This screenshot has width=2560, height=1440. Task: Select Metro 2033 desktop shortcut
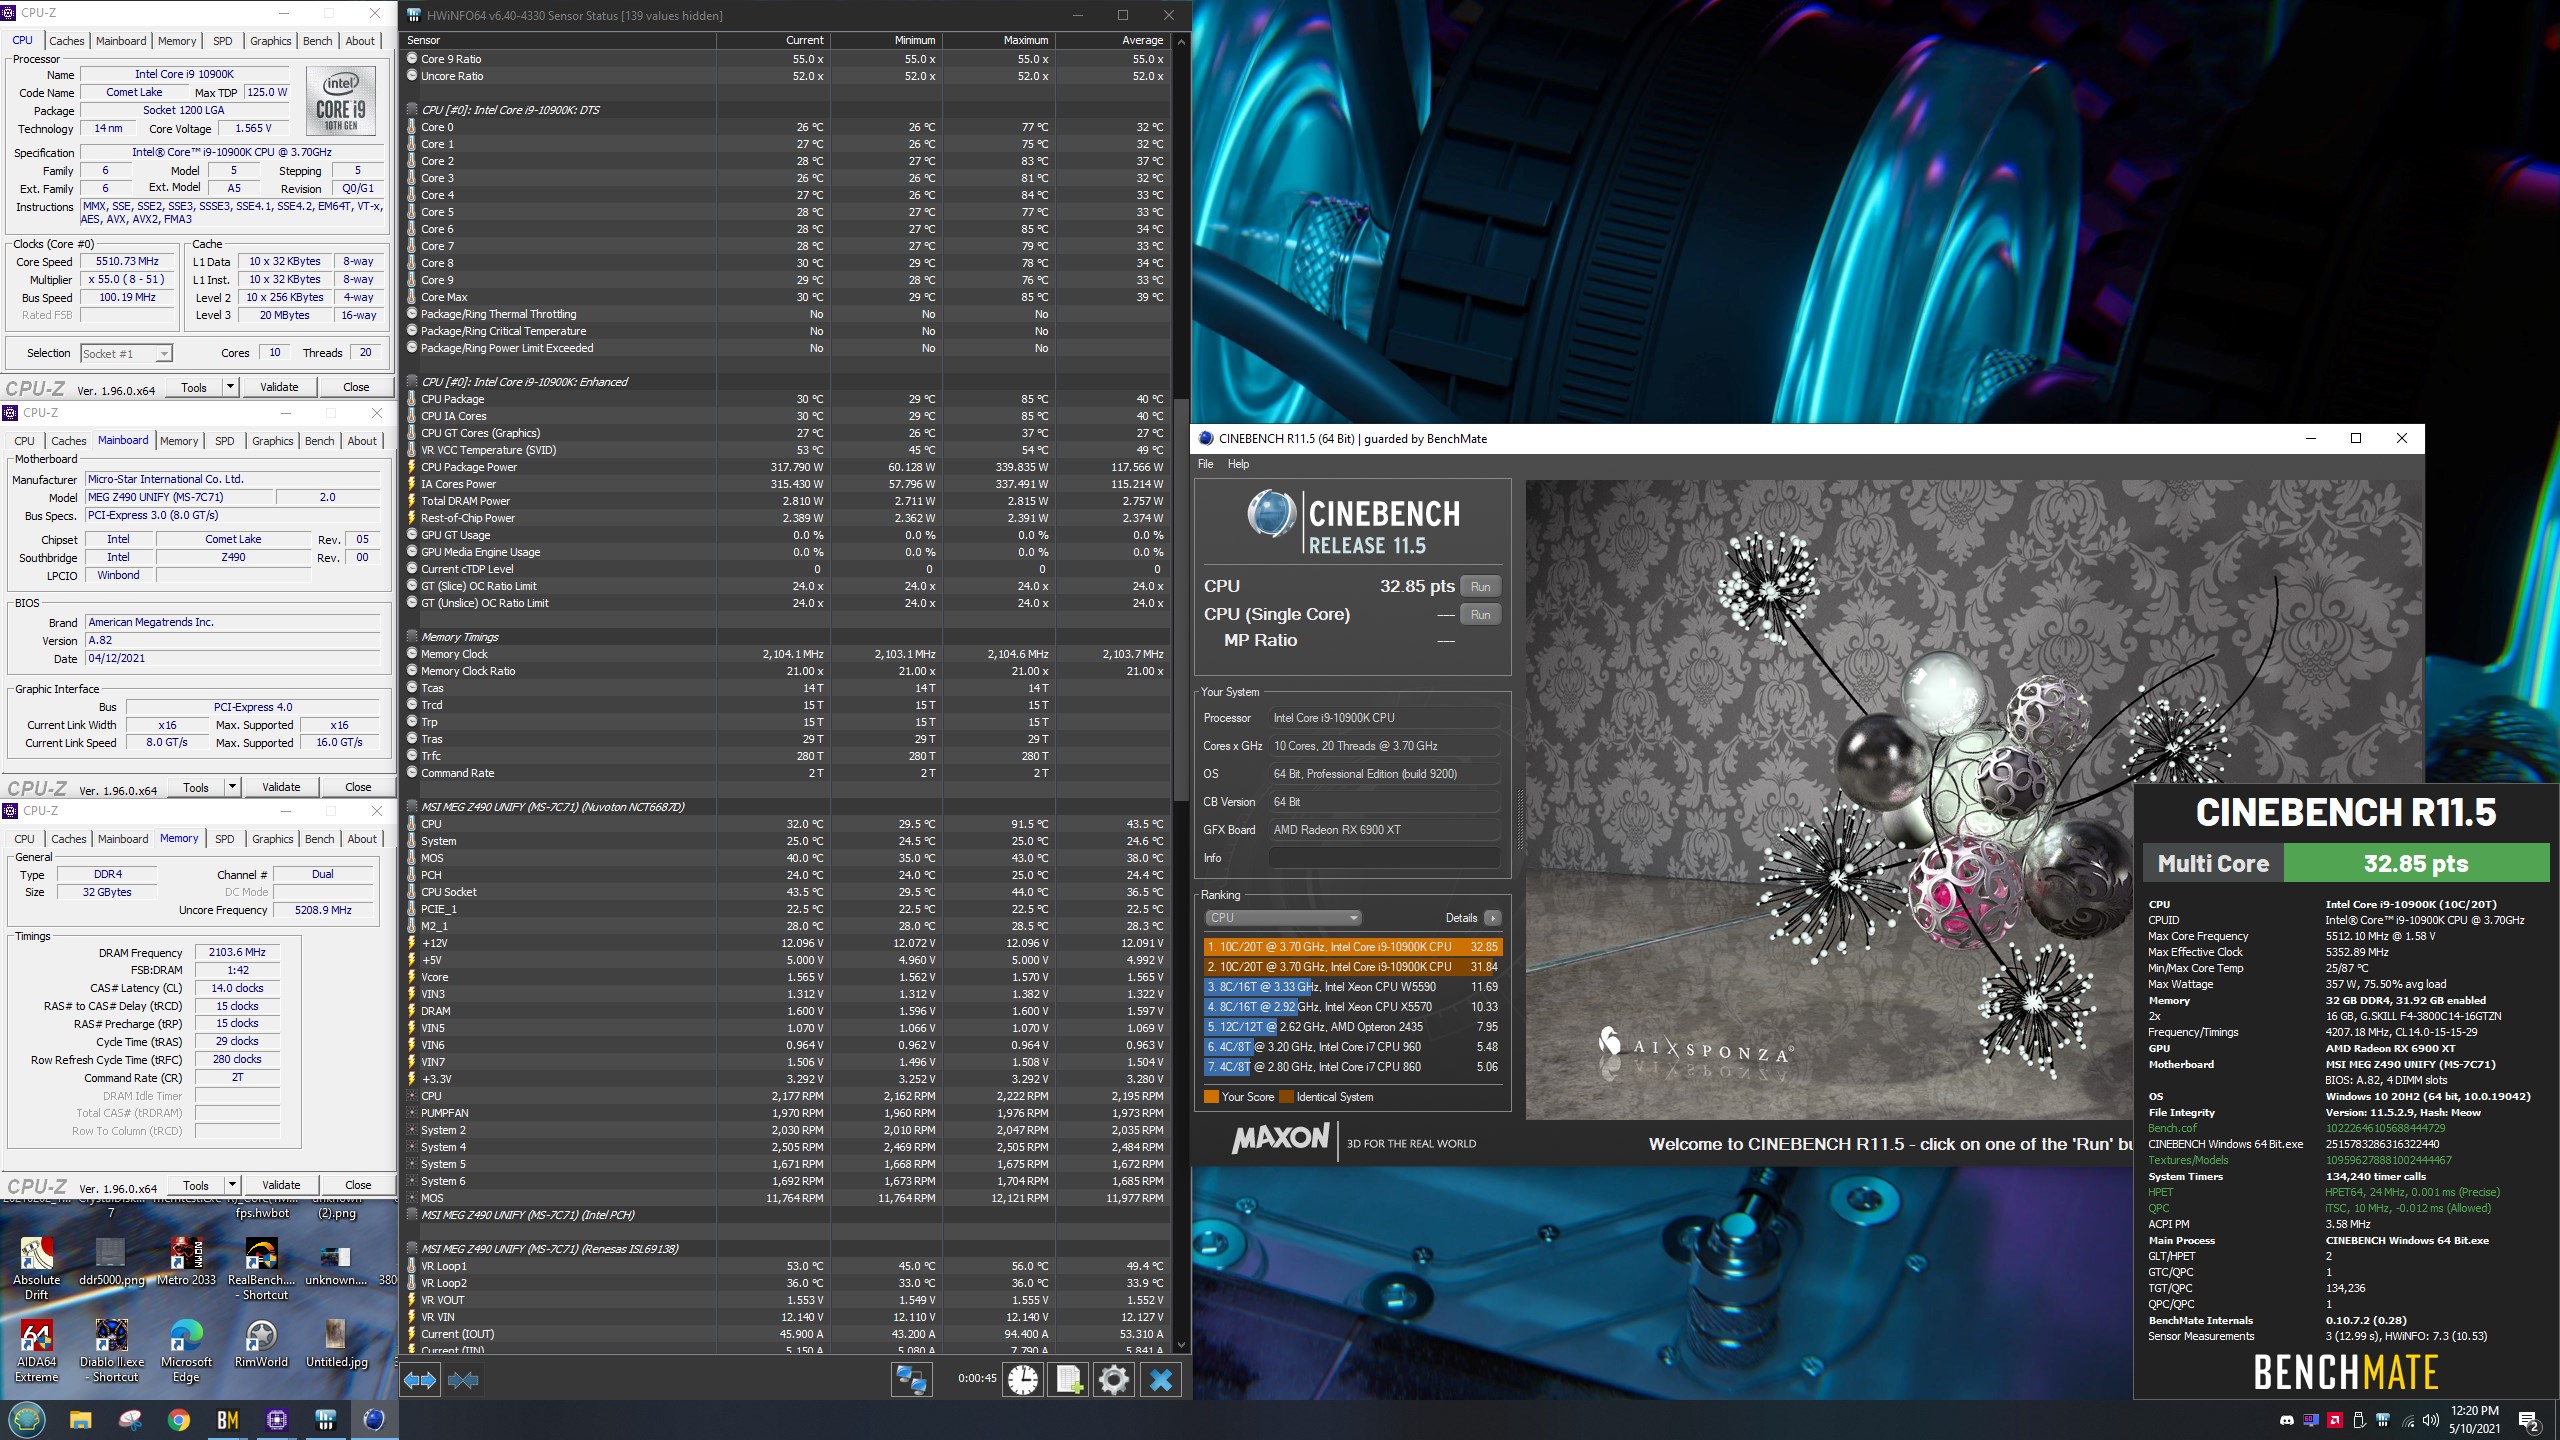(x=186, y=1262)
